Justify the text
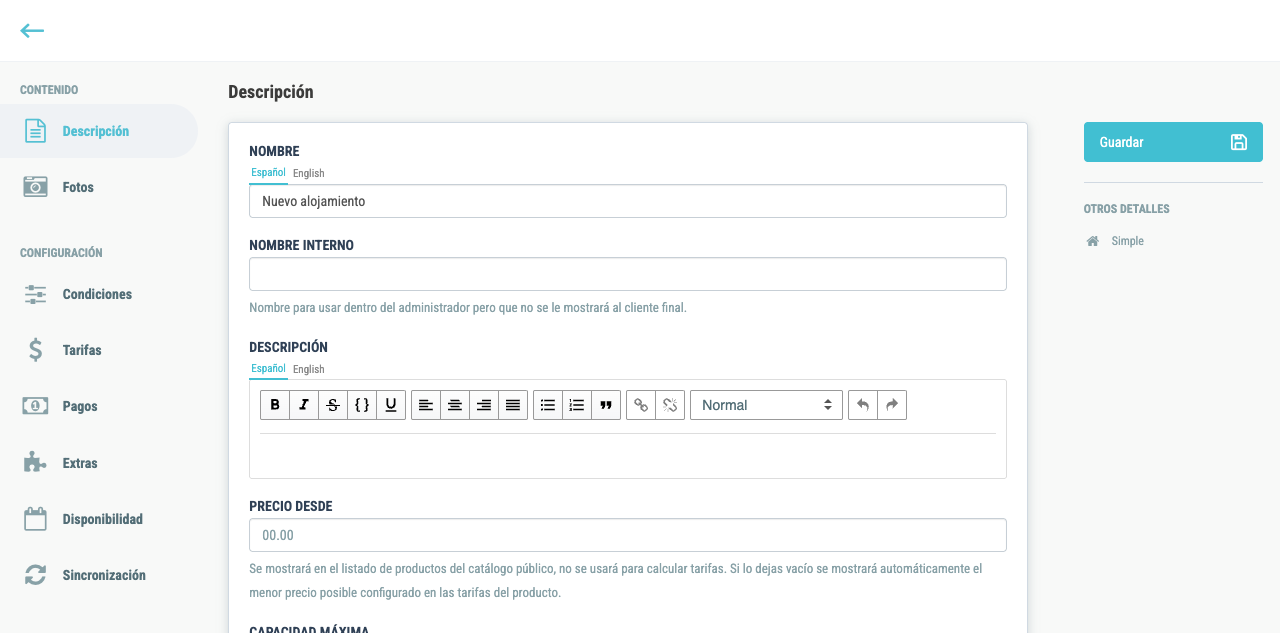The image size is (1280, 633). [513, 405]
